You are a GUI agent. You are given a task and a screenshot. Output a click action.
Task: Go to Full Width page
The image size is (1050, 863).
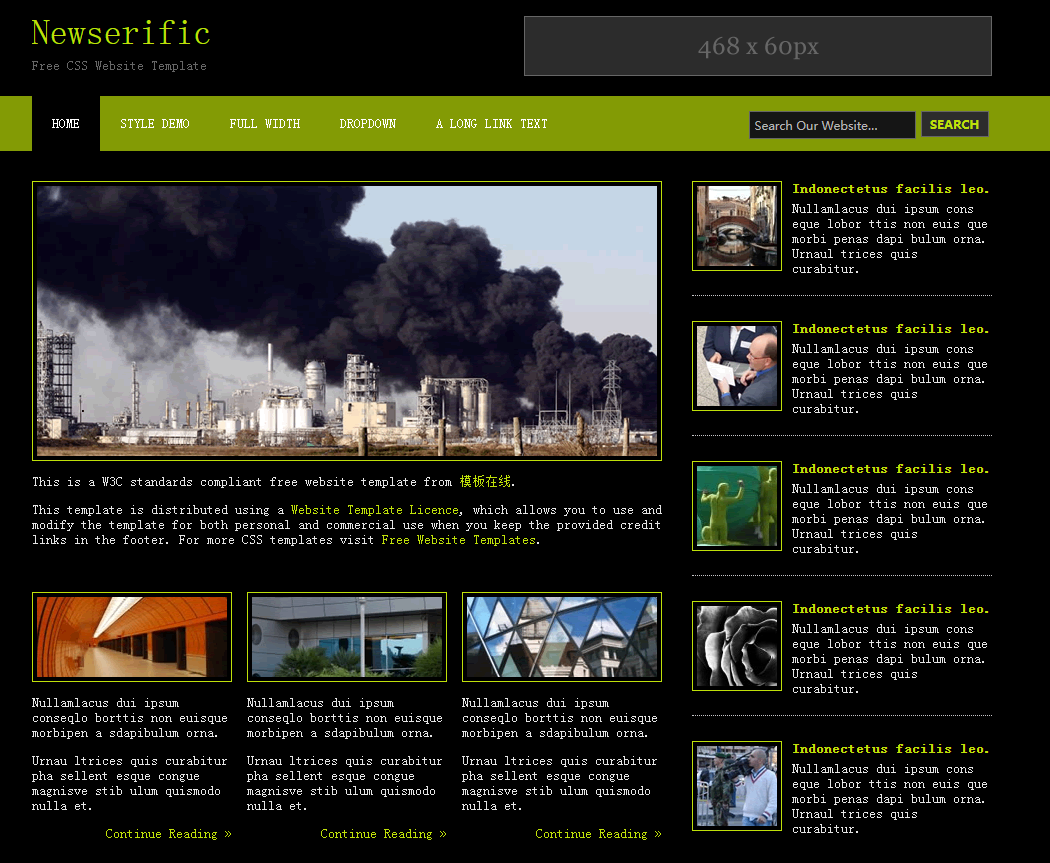point(265,123)
